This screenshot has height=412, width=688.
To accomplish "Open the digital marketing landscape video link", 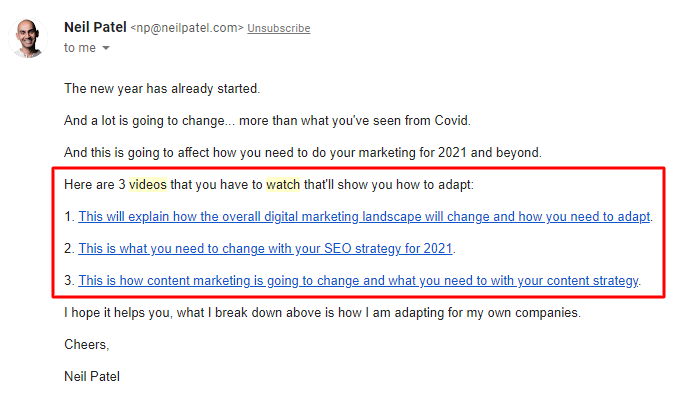I will click(364, 217).
